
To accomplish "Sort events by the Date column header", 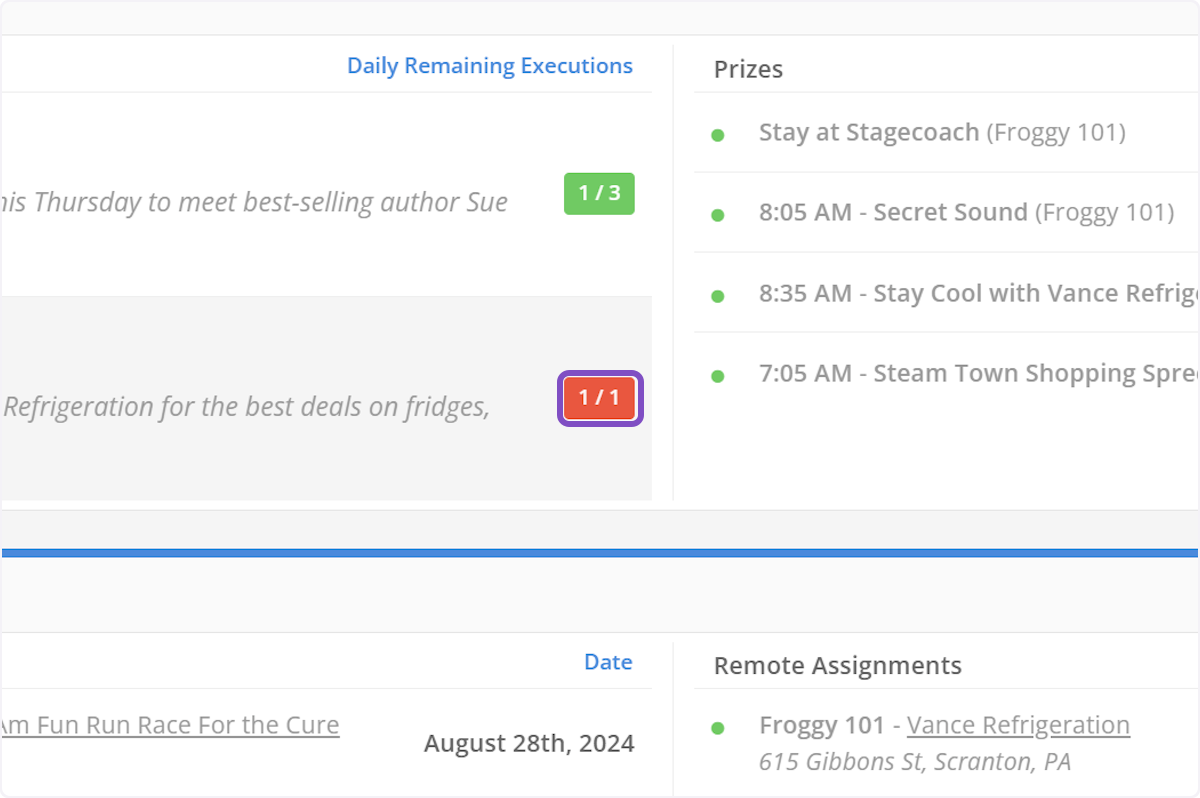I will pyautogui.click(x=608, y=662).
